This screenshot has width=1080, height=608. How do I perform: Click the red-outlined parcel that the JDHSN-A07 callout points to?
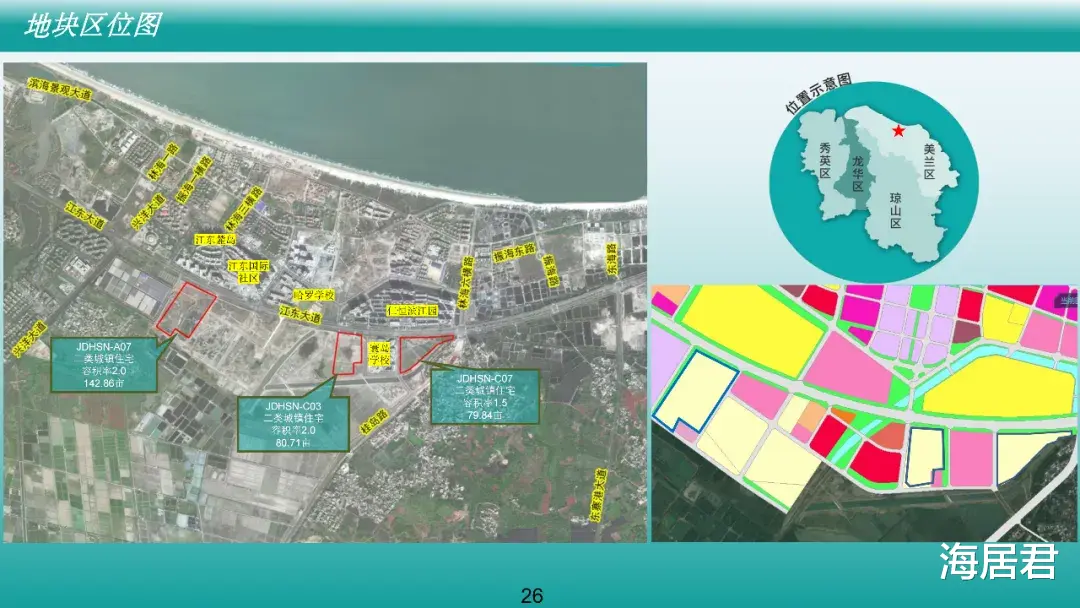pos(186,309)
